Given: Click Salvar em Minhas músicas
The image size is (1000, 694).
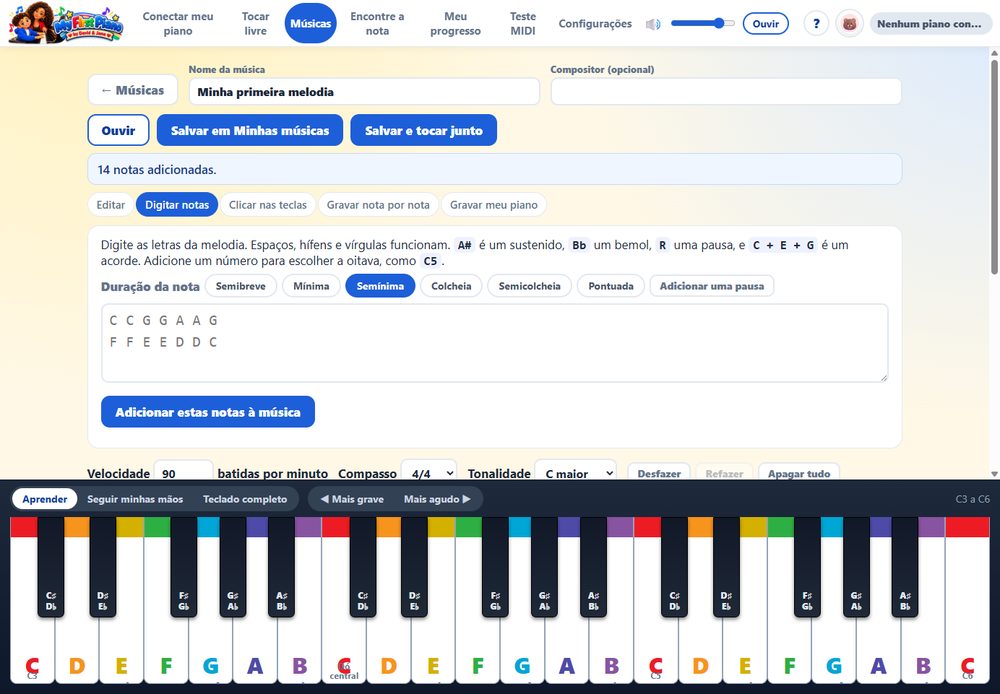Looking at the screenshot, I should pos(250,130).
